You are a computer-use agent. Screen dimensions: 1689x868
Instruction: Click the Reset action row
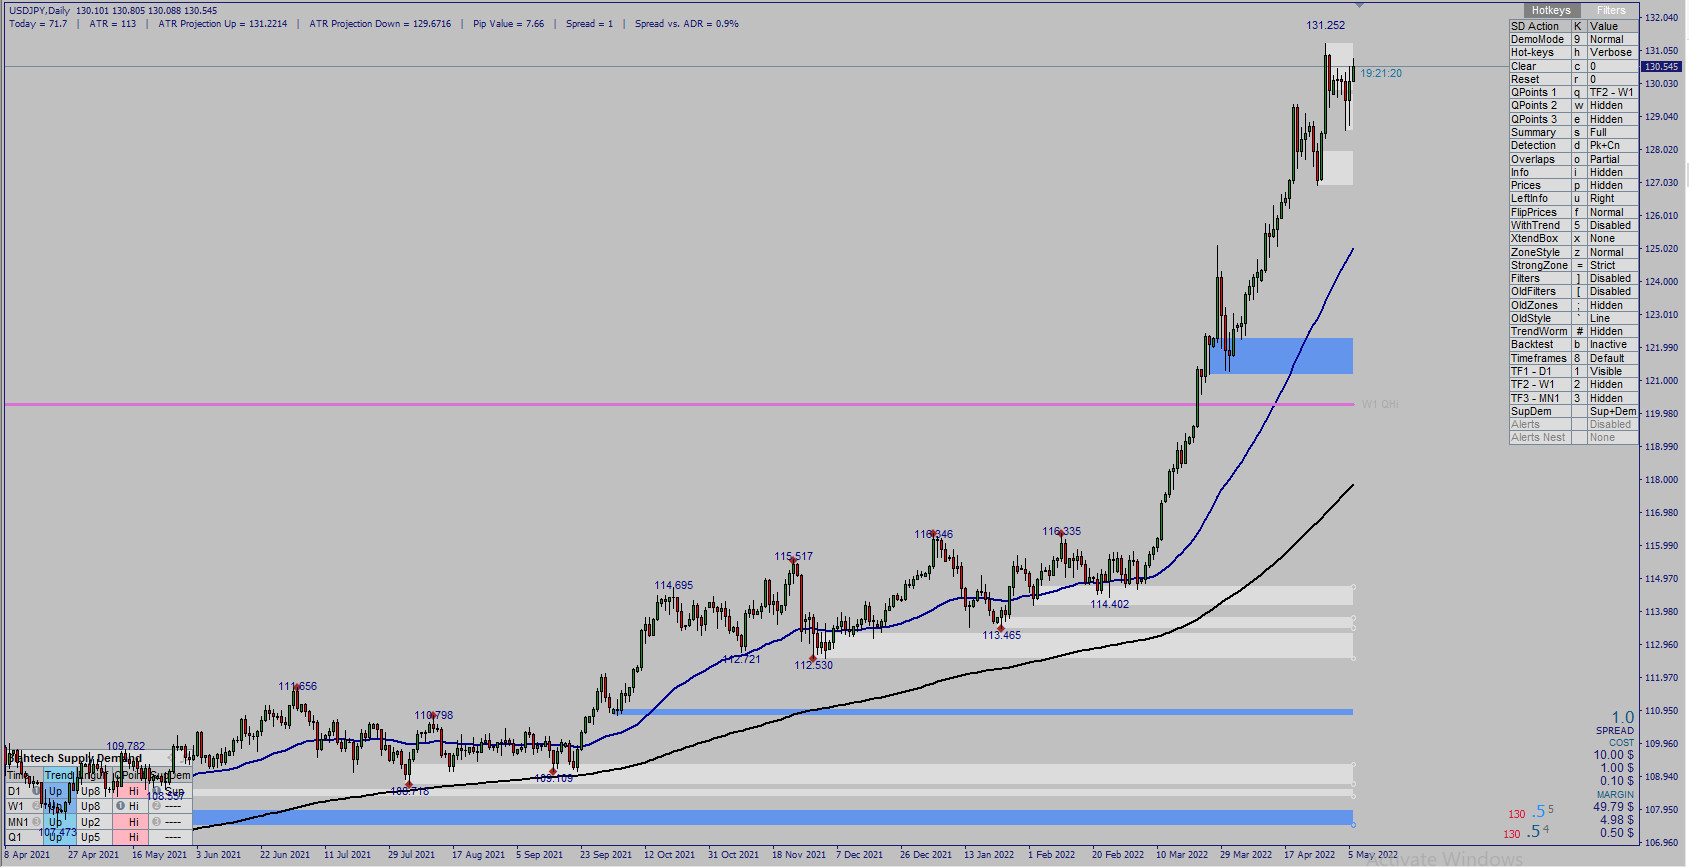coord(1573,79)
